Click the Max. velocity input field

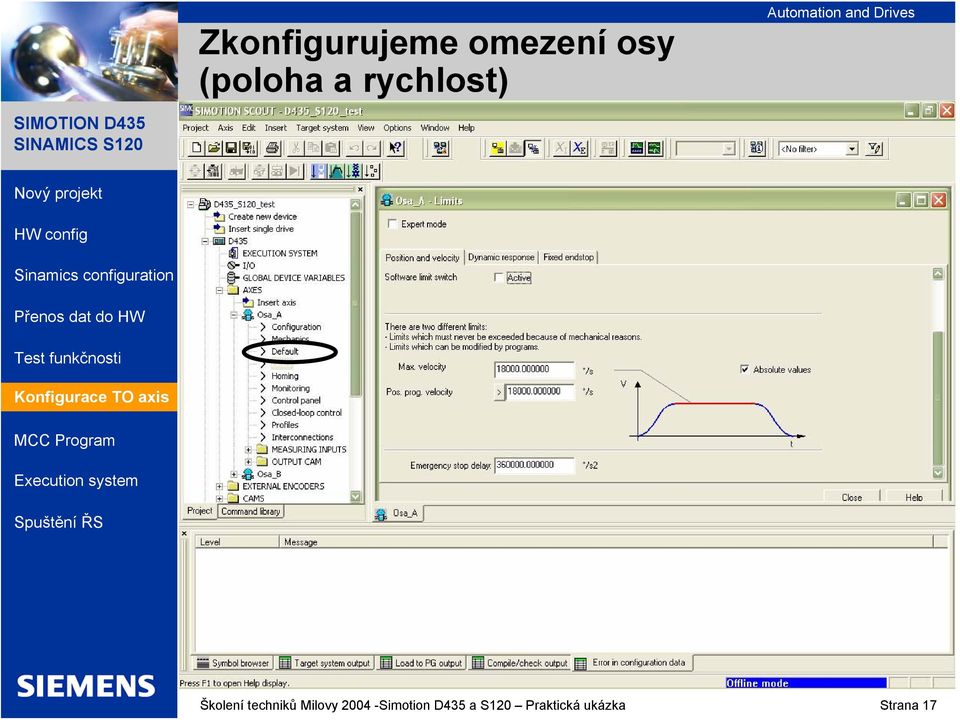[x=534, y=369]
